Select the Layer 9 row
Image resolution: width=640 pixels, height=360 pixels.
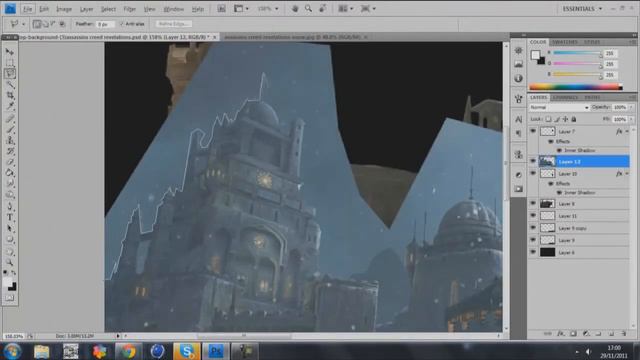[x=579, y=240]
